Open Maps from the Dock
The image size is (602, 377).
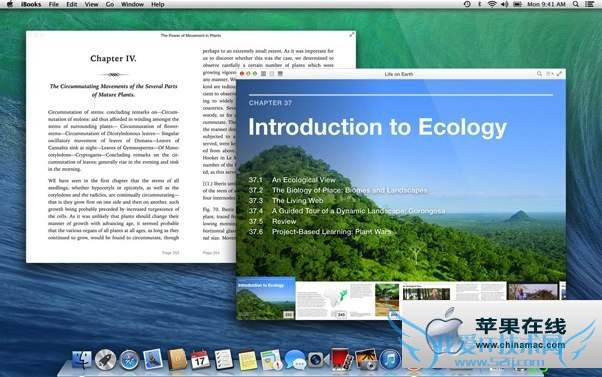click(x=271, y=360)
